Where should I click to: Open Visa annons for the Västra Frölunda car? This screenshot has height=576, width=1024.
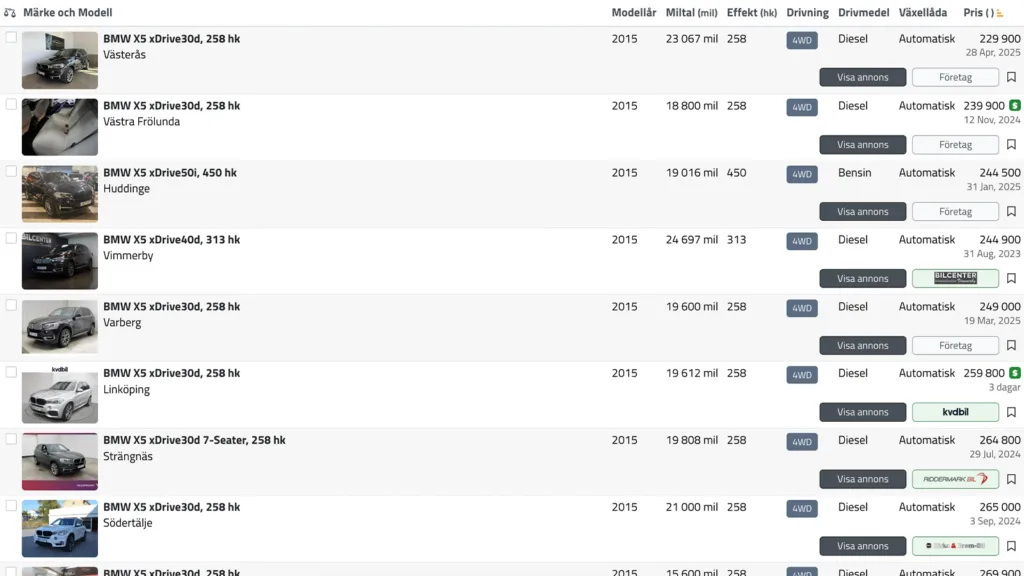tap(863, 144)
